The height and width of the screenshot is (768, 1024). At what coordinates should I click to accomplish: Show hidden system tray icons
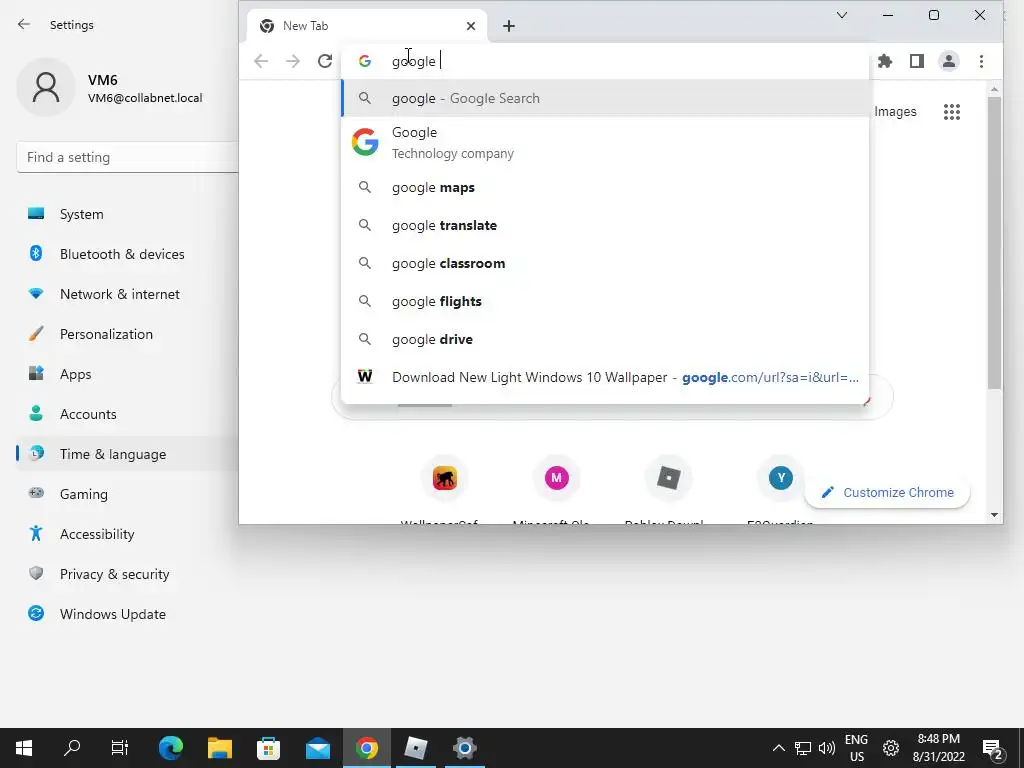[779, 748]
